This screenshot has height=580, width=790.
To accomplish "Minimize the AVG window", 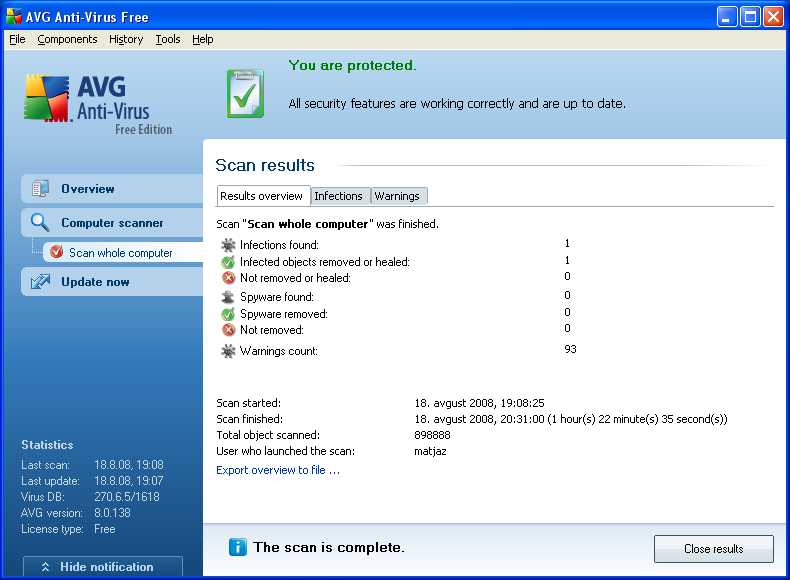I will click(x=727, y=17).
